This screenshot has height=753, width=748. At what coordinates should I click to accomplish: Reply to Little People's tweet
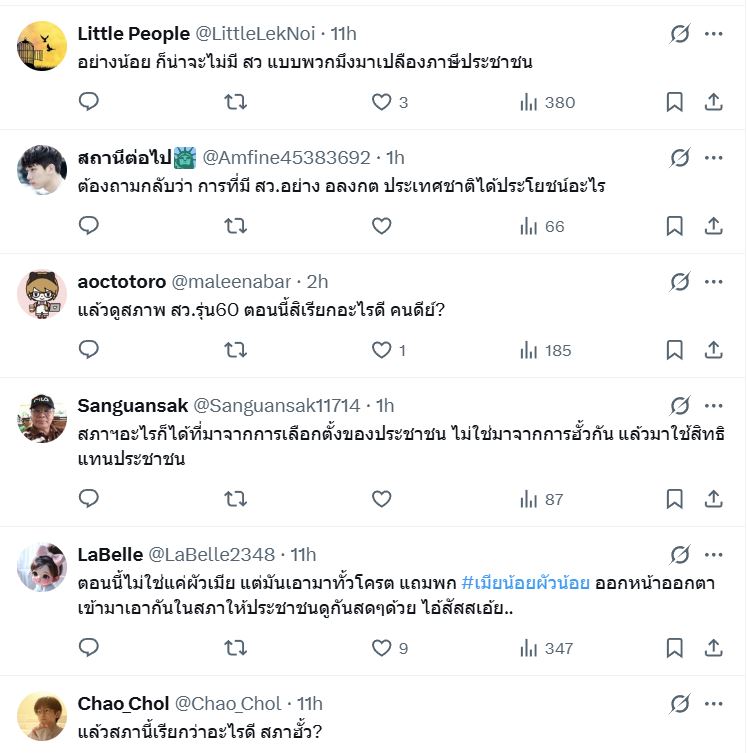89,102
